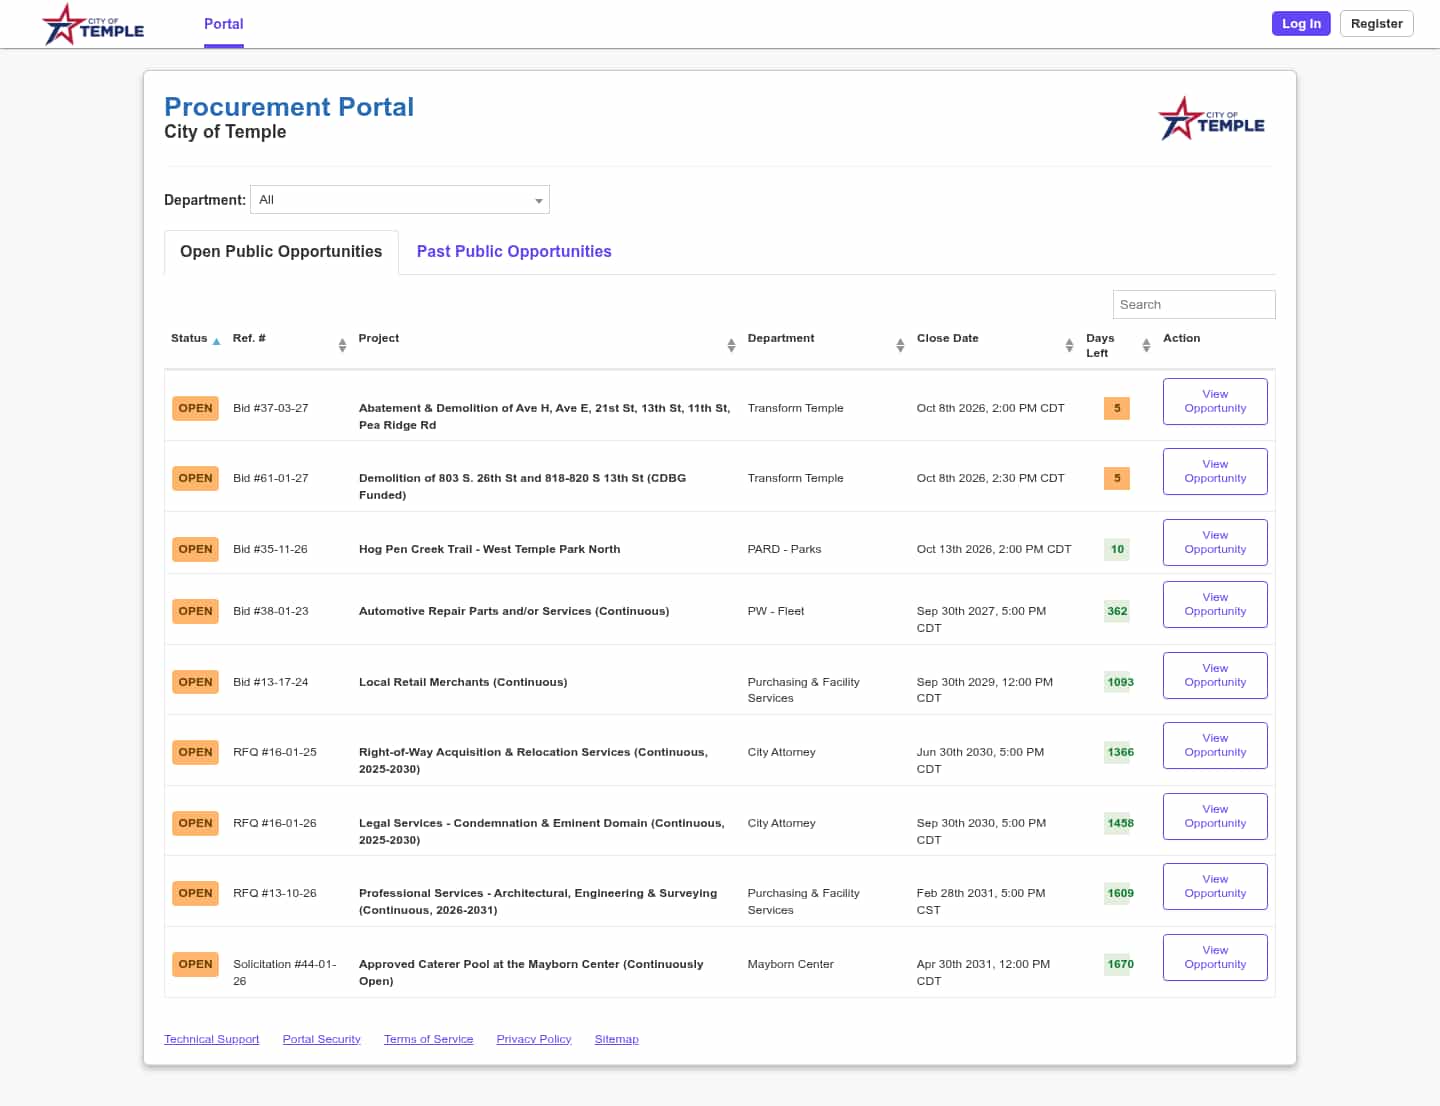The image size is (1440, 1106).
Task: Click 'Local Retail Merchants (Continuous)' project text
Action: click(x=463, y=682)
